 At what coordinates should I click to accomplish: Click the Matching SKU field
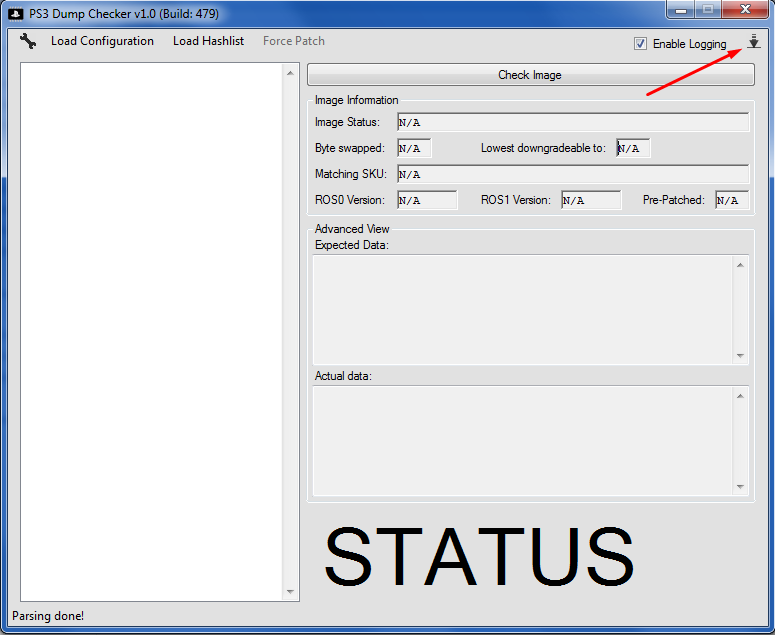(x=572, y=175)
